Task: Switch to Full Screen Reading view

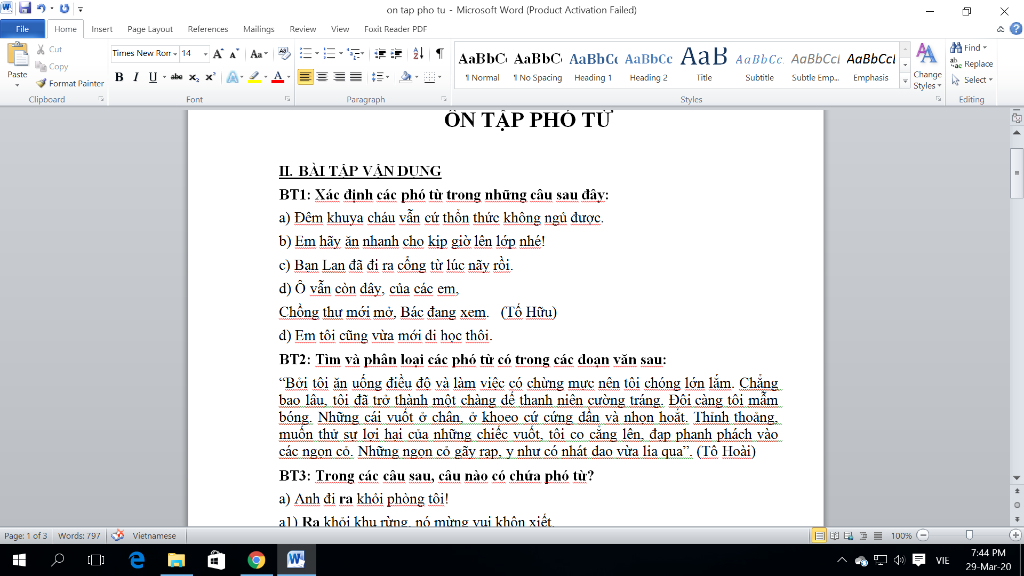Action: (834, 536)
